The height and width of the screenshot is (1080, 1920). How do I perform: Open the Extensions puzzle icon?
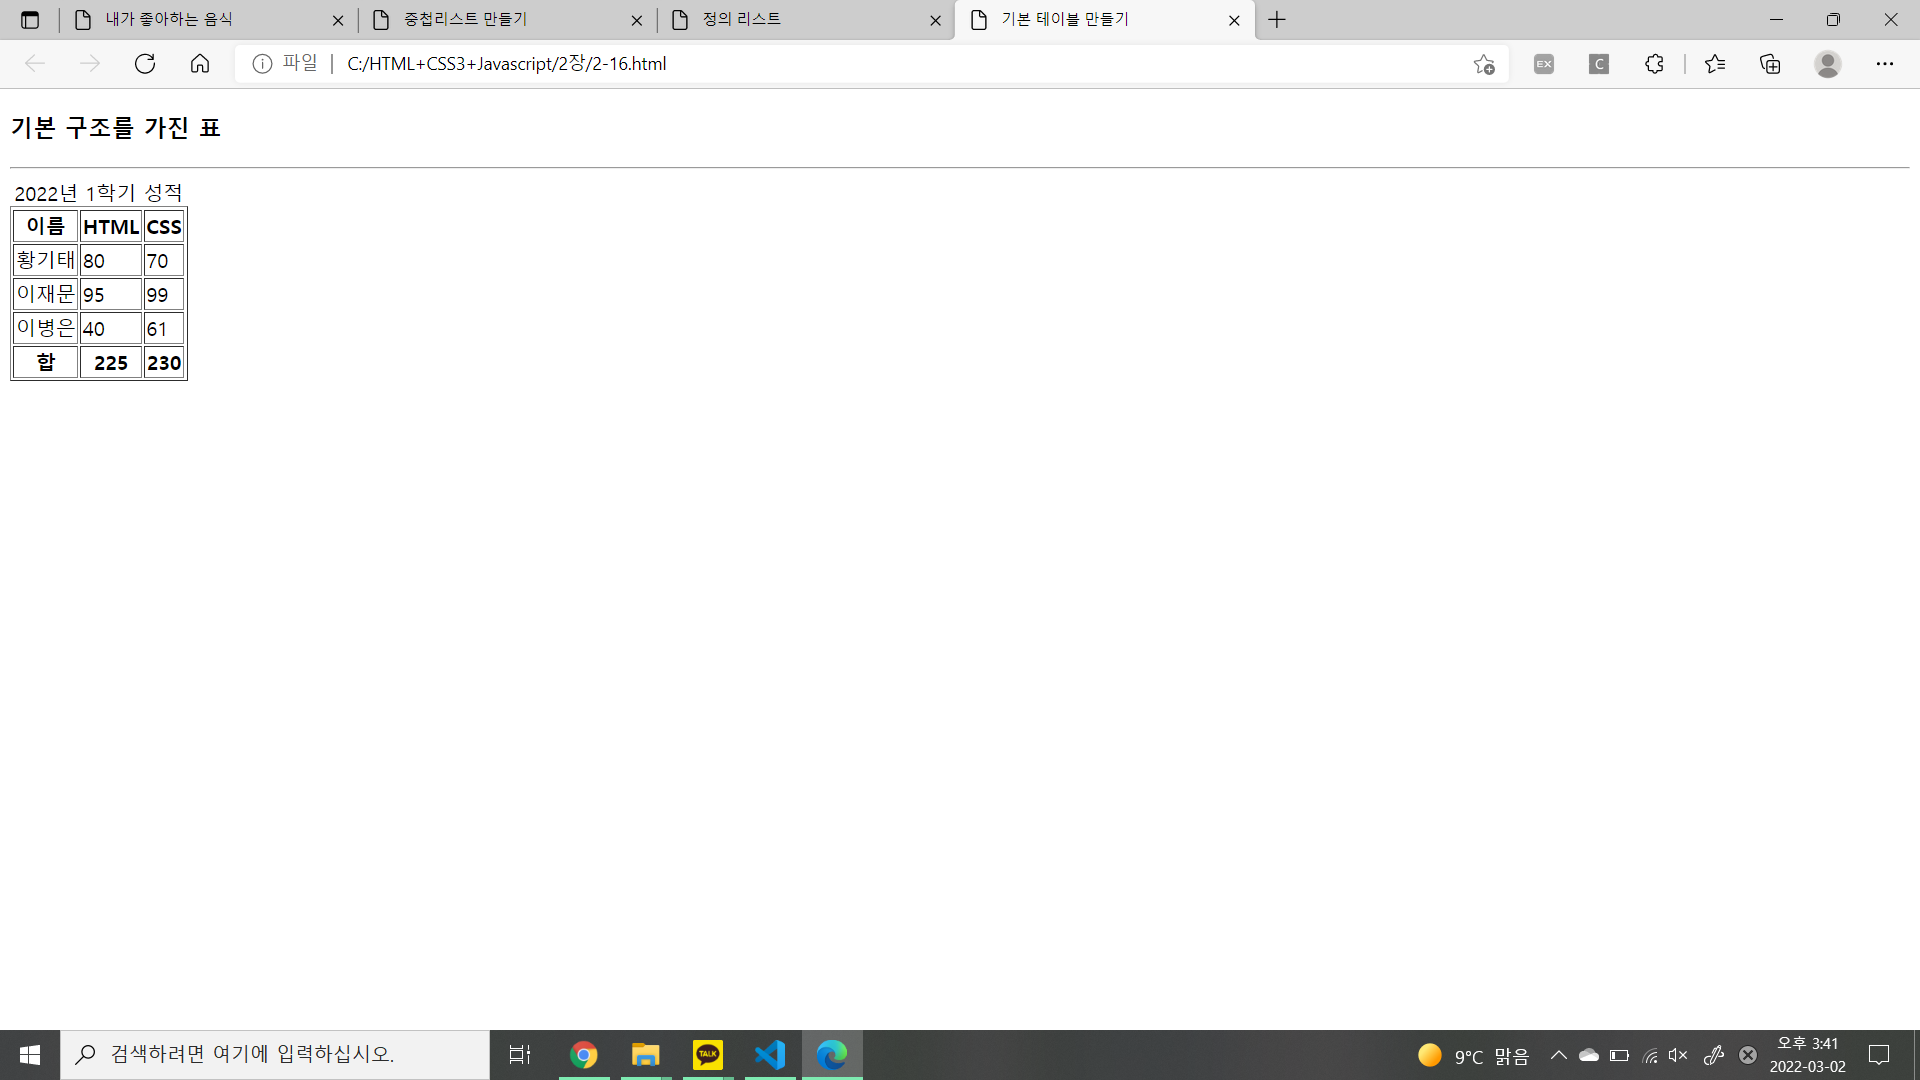(1654, 64)
